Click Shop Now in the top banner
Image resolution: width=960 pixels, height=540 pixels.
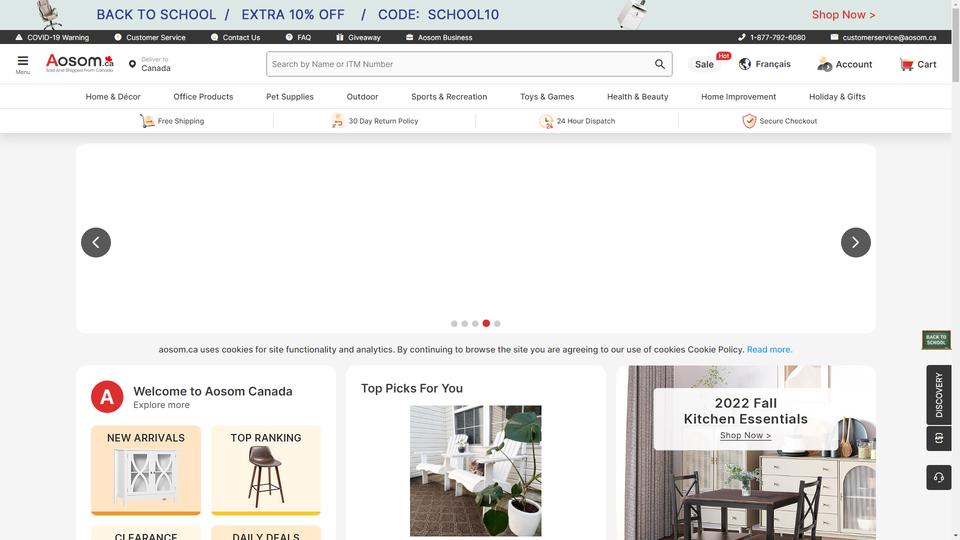pyautogui.click(x=843, y=15)
